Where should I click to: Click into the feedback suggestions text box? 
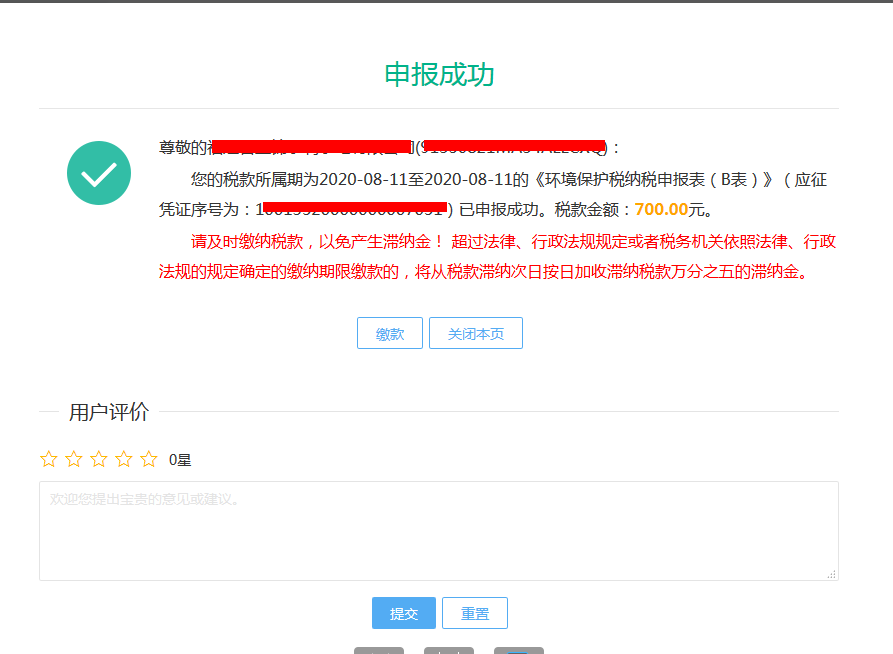[439, 531]
